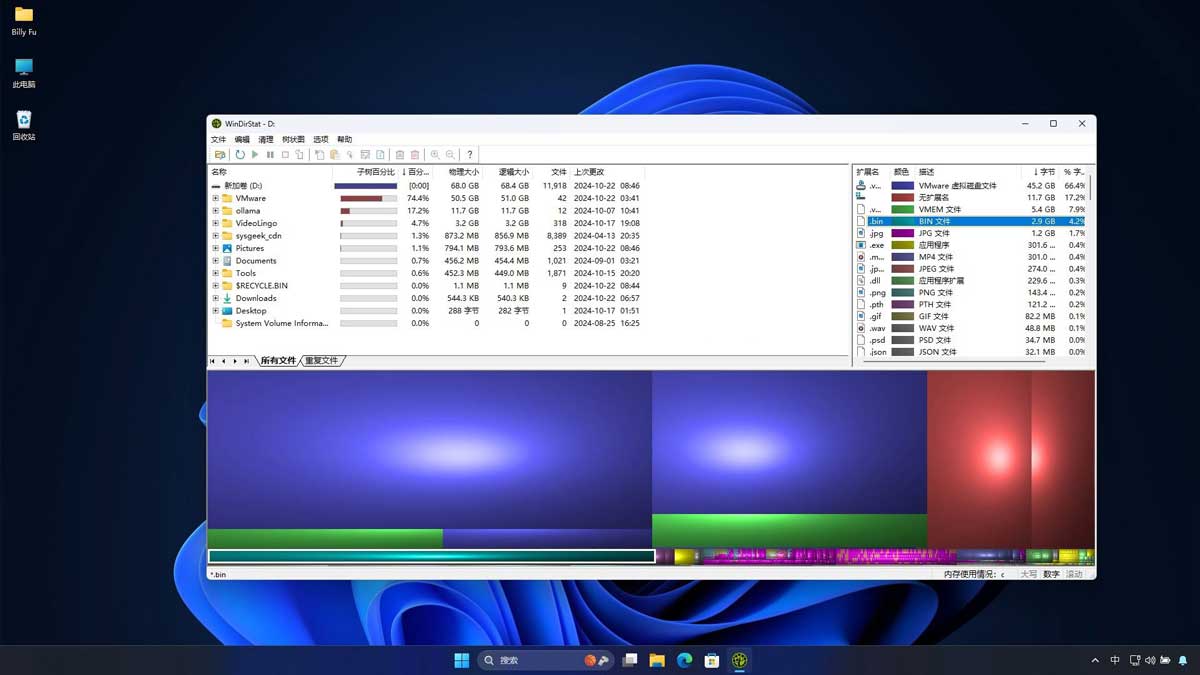
Task: Expand the Documents folder node
Action: point(215,261)
